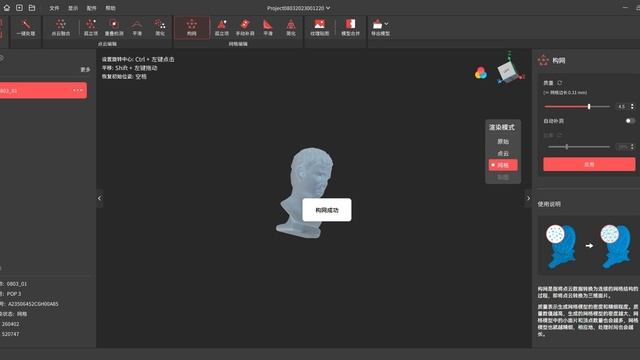Viewport: 640px width, 360px height.
Task: Select 平滑 in the mesh editing group
Action: click(268, 27)
